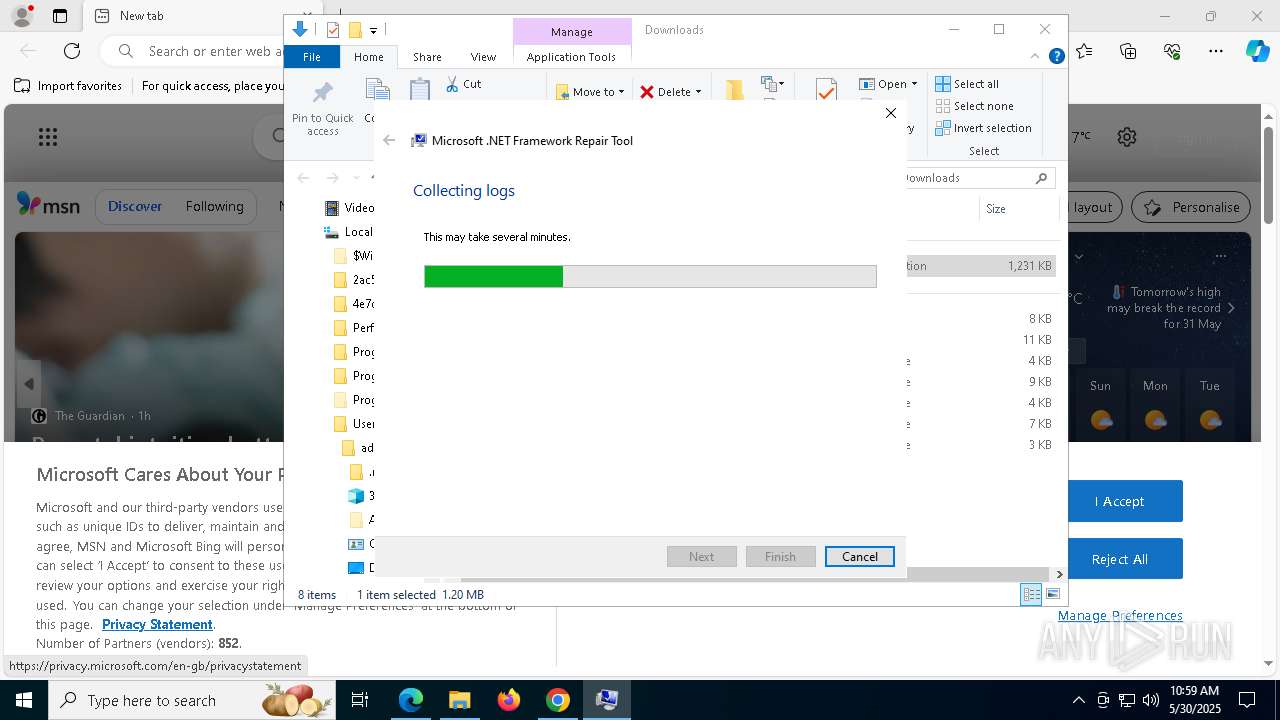
Task: Open Copilot in Edge toolbar
Action: coord(1257,50)
